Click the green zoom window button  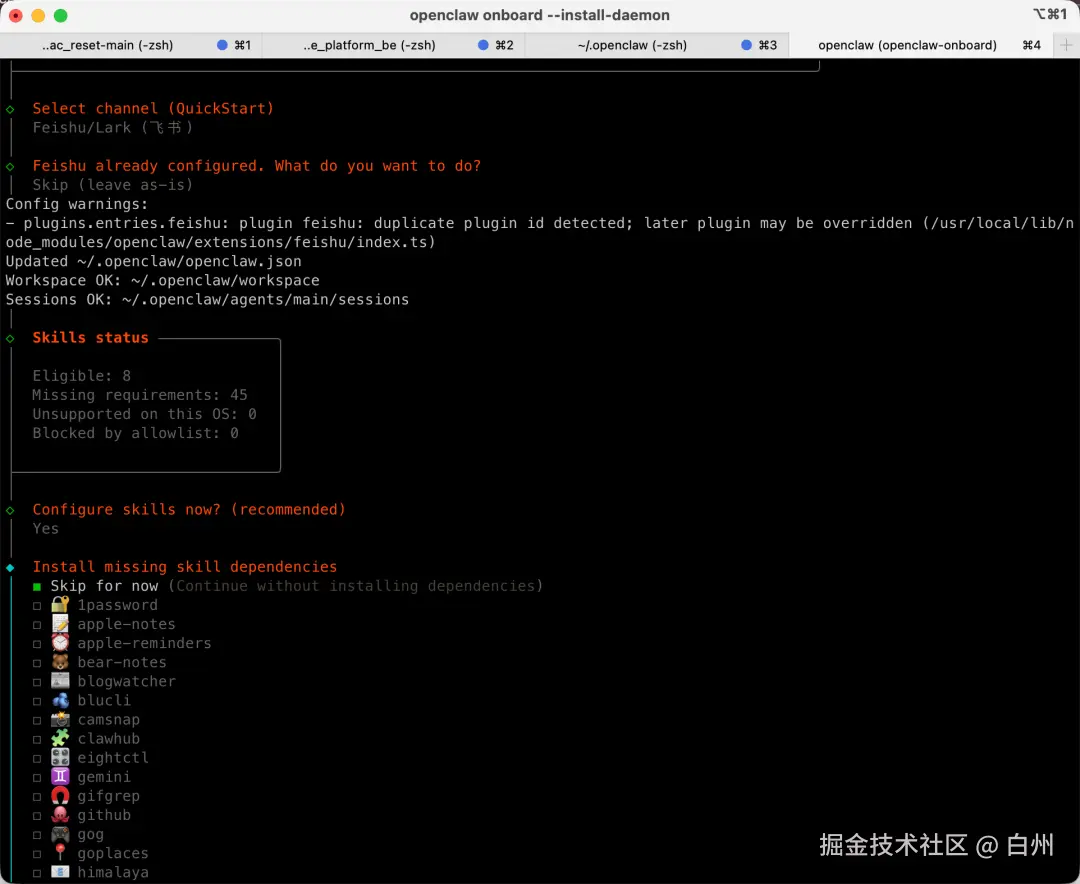(x=61, y=15)
